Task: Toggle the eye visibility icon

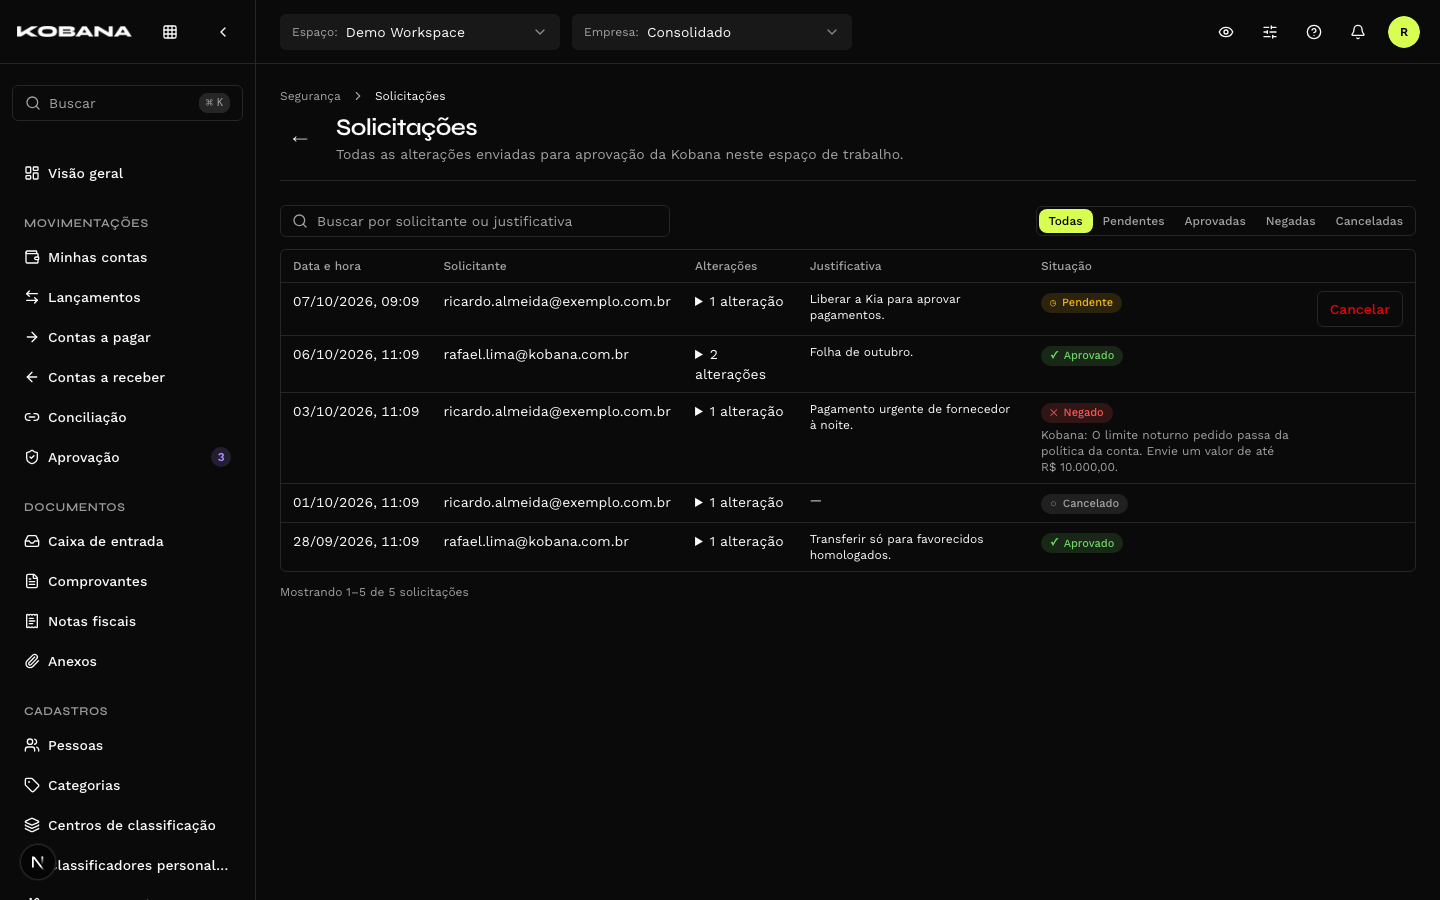Action: pos(1226,32)
